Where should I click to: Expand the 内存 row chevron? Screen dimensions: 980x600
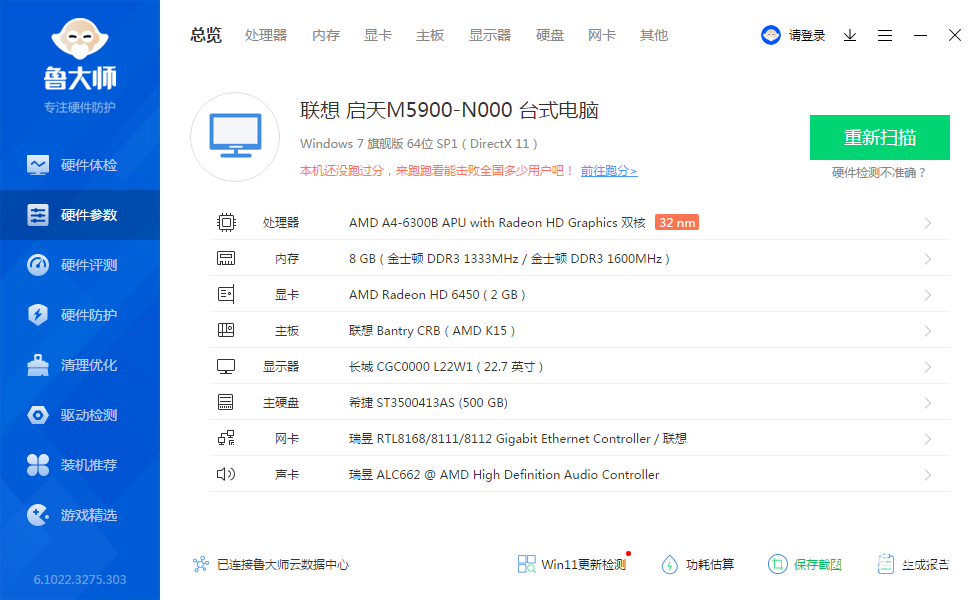click(928, 259)
